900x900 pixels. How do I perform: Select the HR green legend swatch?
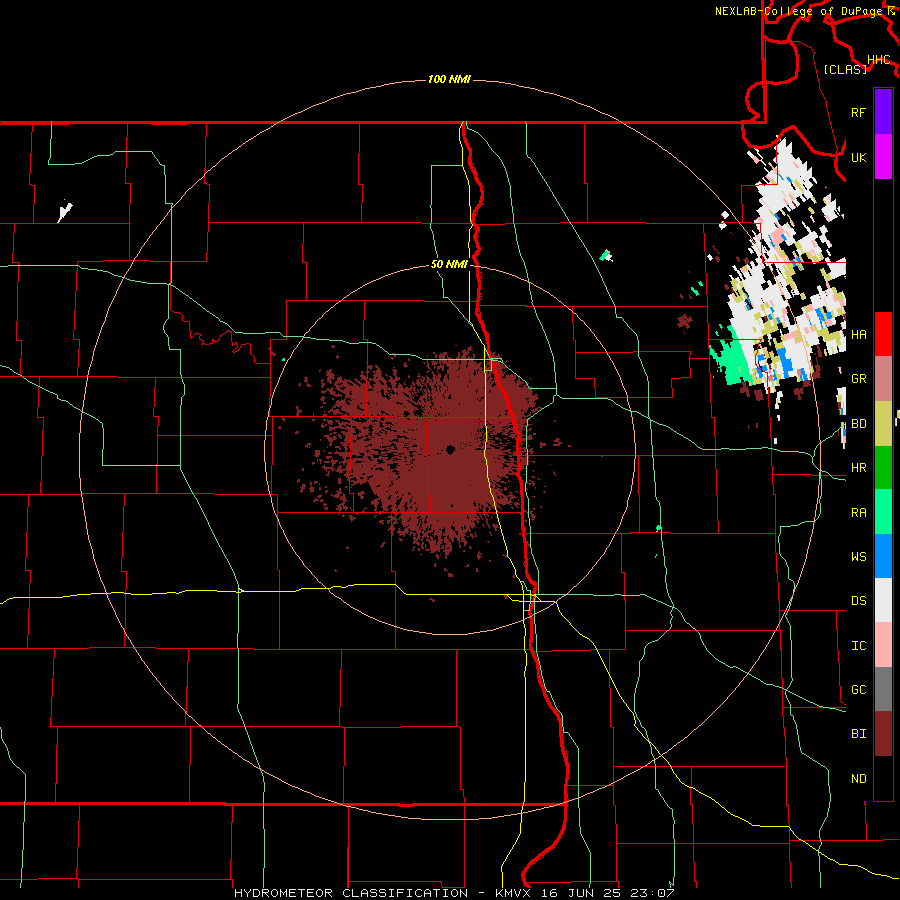tap(883, 468)
